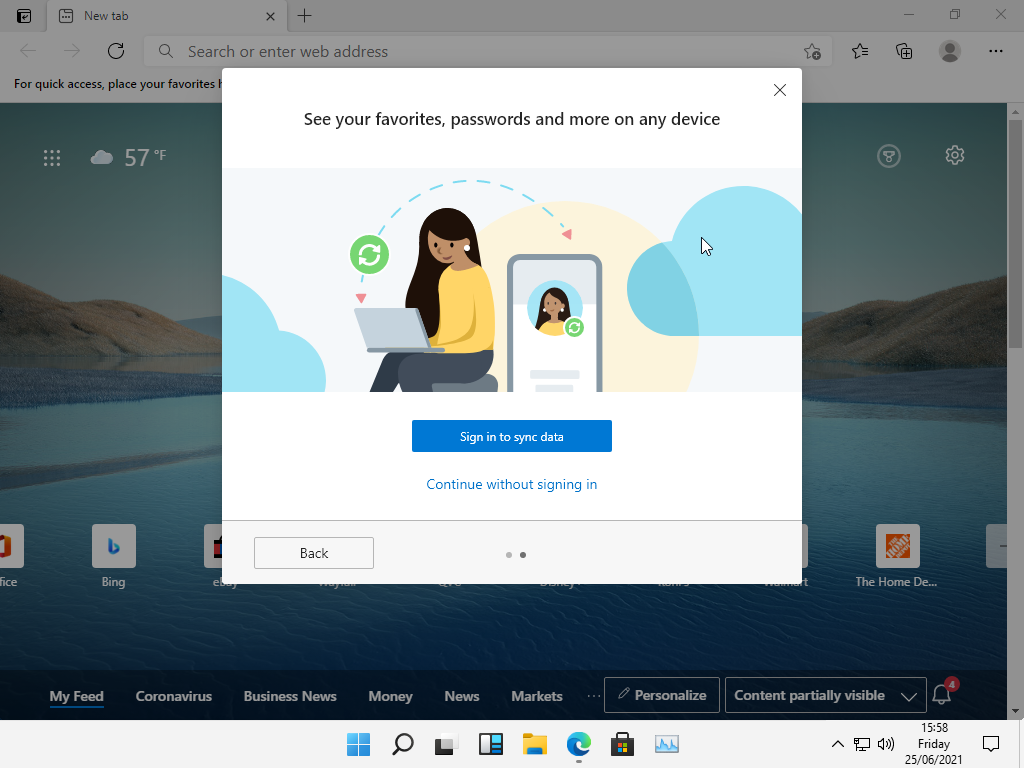The height and width of the screenshot is (768, 1024).
Task: Click Sign in to sync data
Action: (x=511, y=436)
